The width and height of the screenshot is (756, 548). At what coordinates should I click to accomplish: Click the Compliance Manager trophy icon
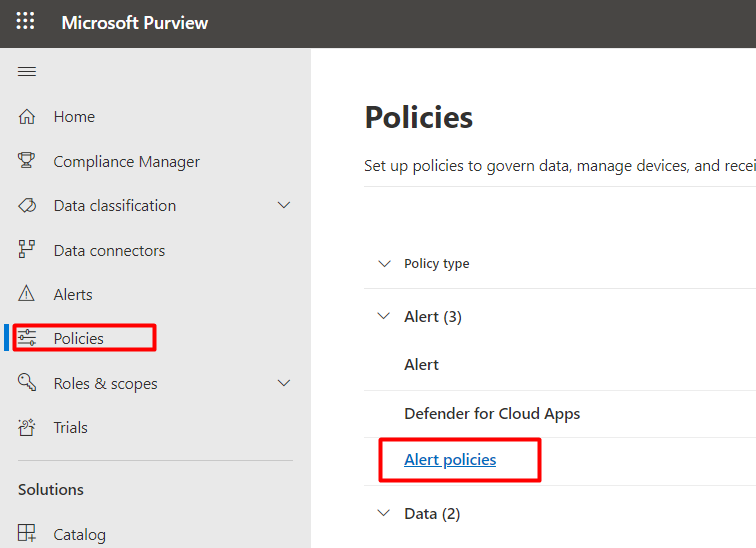27,161
